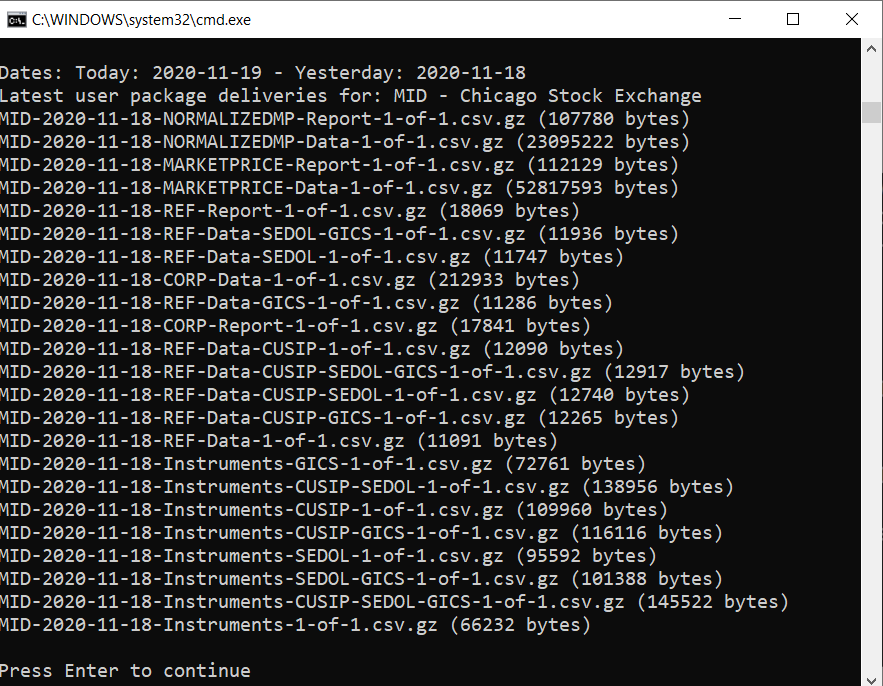
Task: Maximize the command prompt window
Action: (792, 19)
